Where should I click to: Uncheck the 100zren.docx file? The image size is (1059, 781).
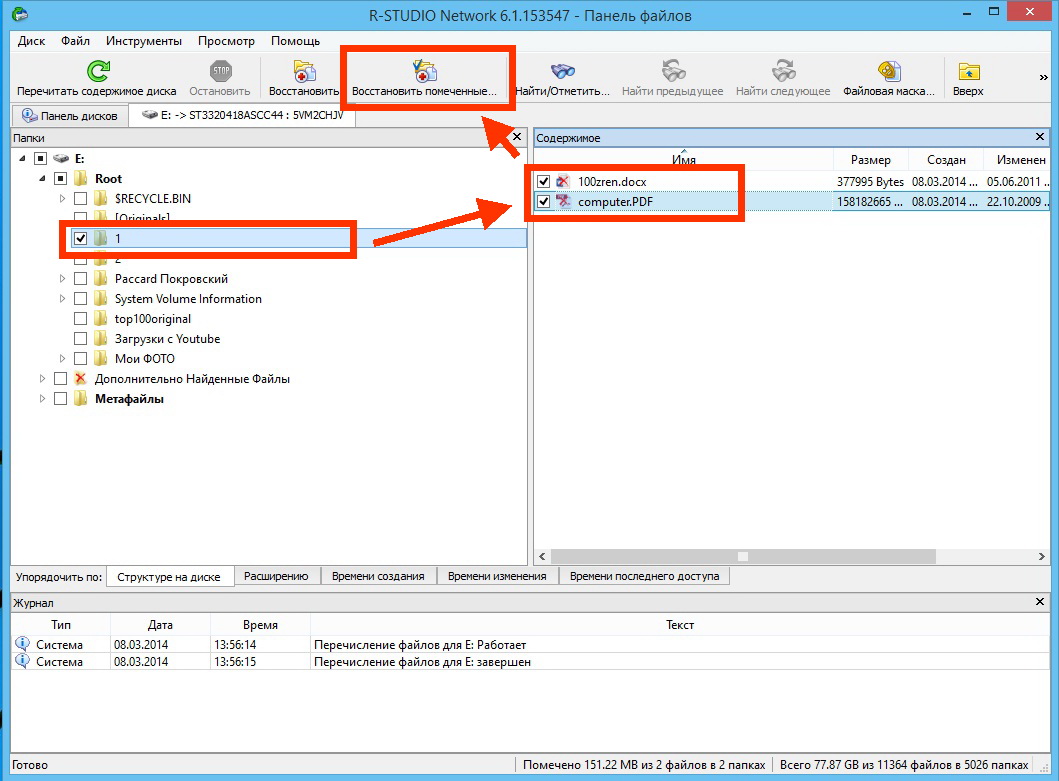(543, 181)
